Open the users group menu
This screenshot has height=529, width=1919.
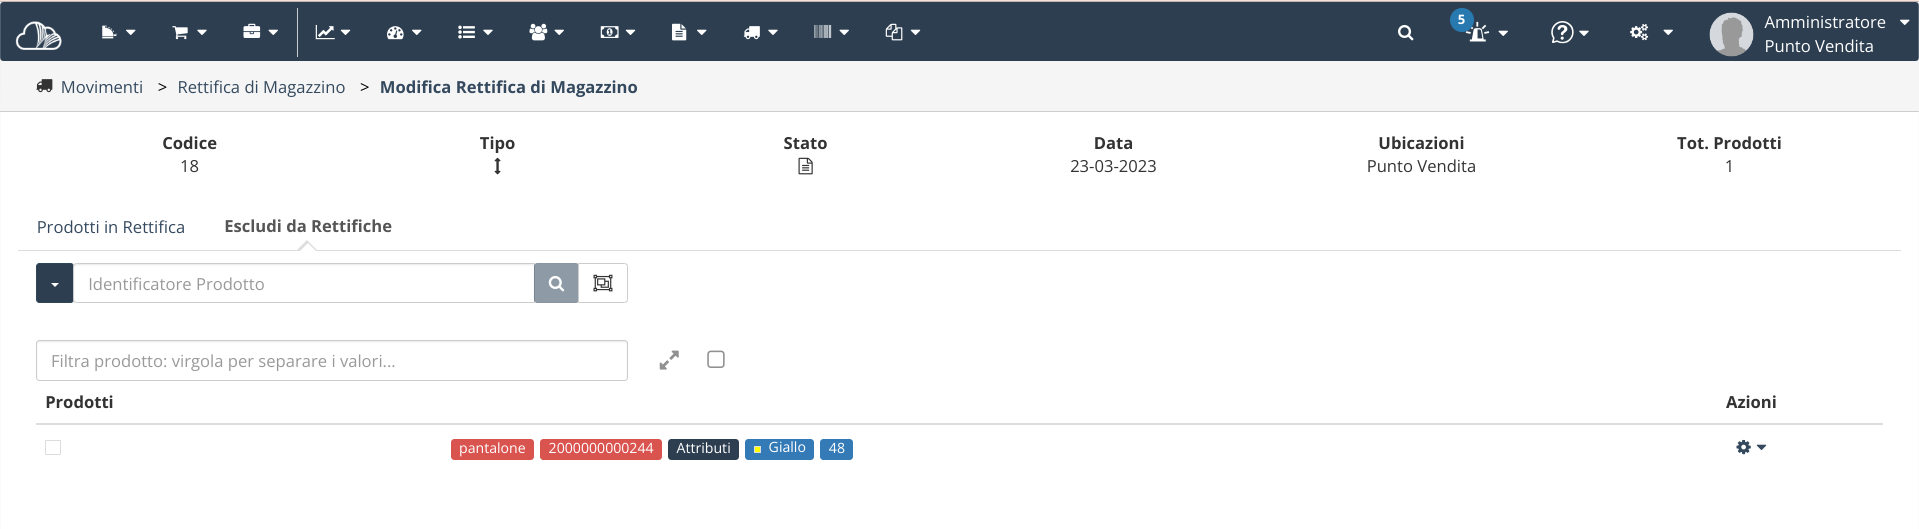pos(546,32)
